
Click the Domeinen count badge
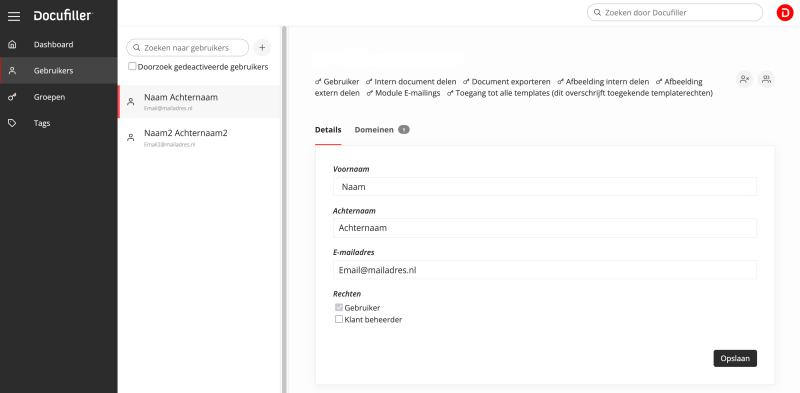[x=404, y=130]
